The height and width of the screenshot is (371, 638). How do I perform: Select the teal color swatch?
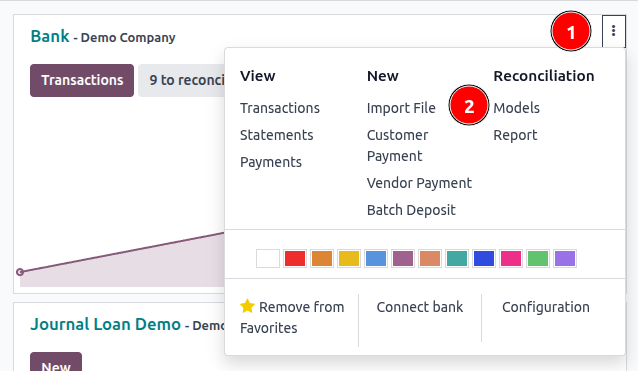tap(457, 258)
